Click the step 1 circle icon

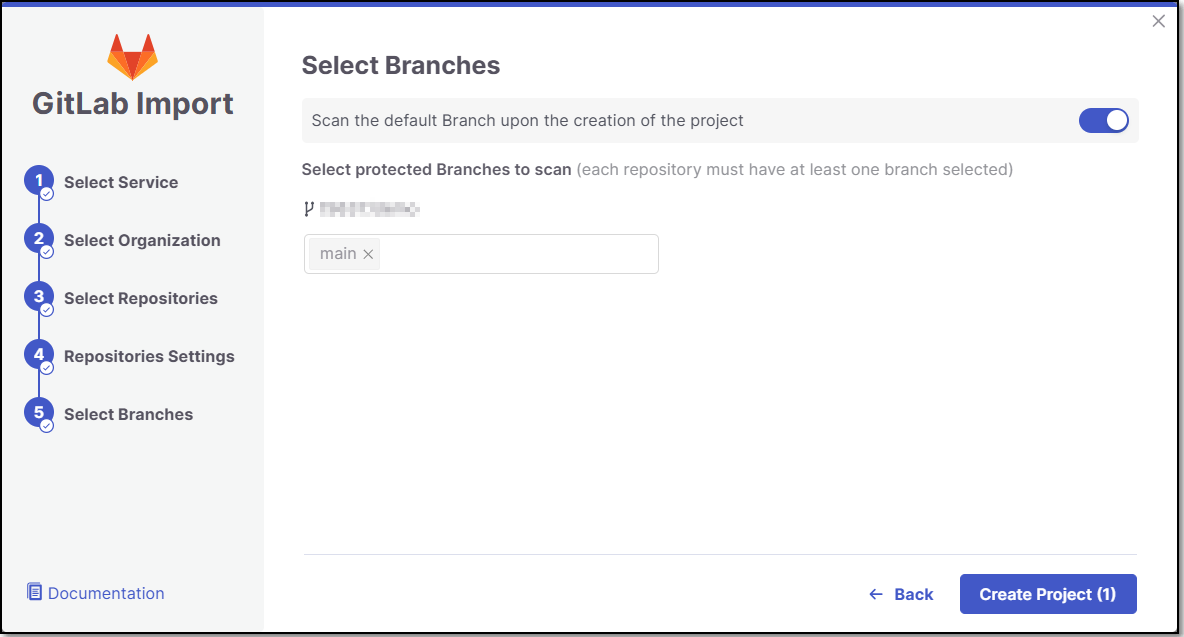point(39,181)
